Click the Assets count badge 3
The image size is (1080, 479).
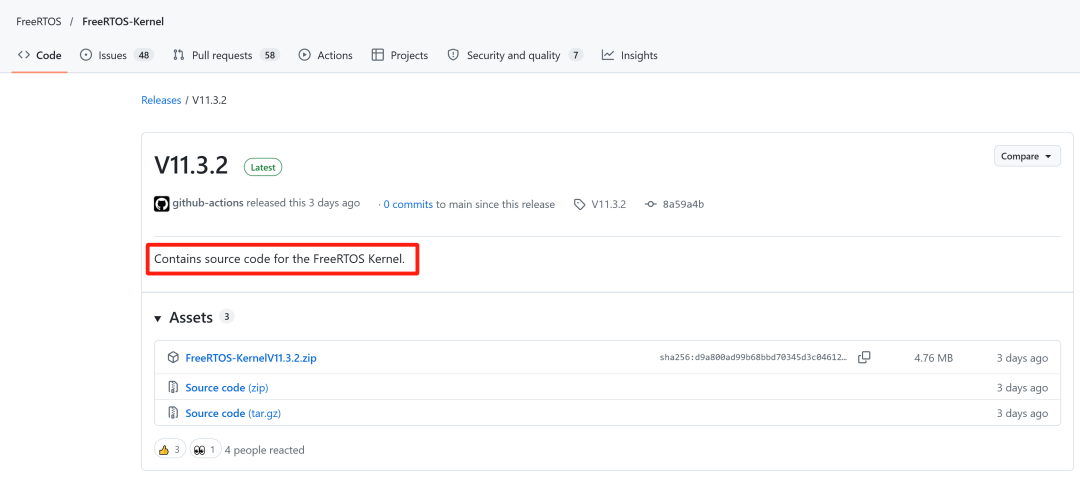point(227,316)
